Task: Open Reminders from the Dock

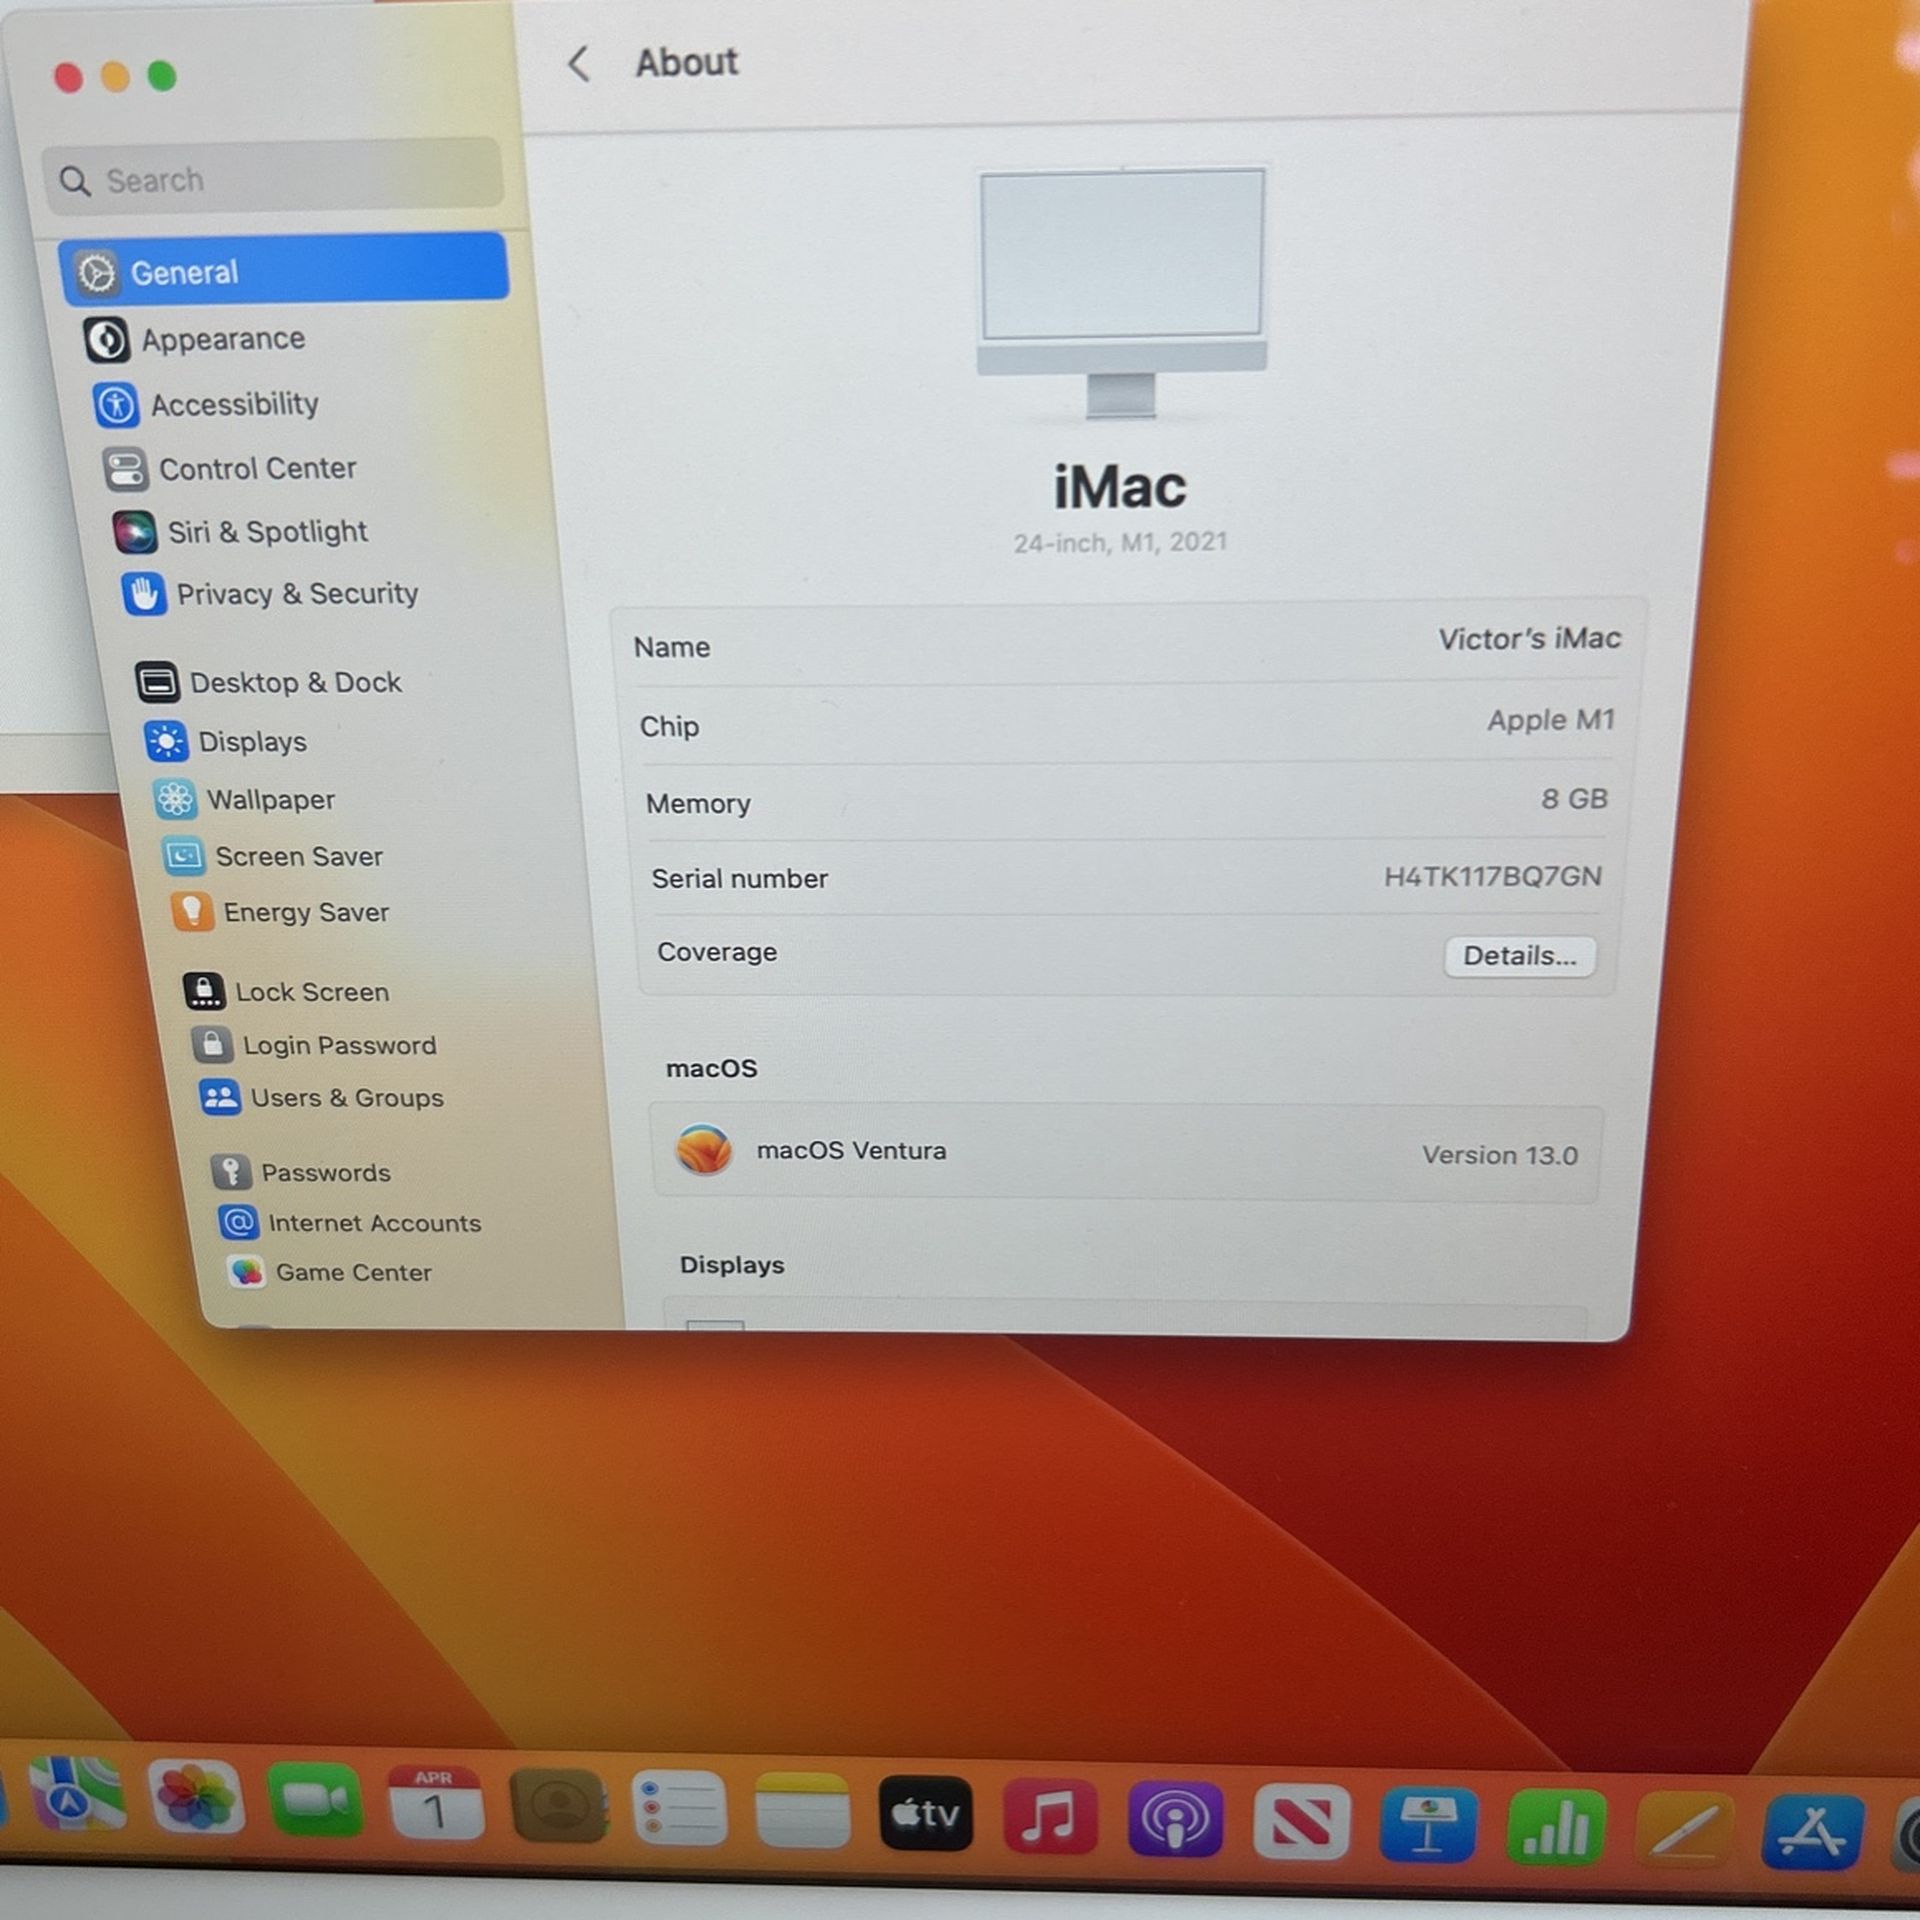Action: pyautogui.click(x=680, y=1810)
